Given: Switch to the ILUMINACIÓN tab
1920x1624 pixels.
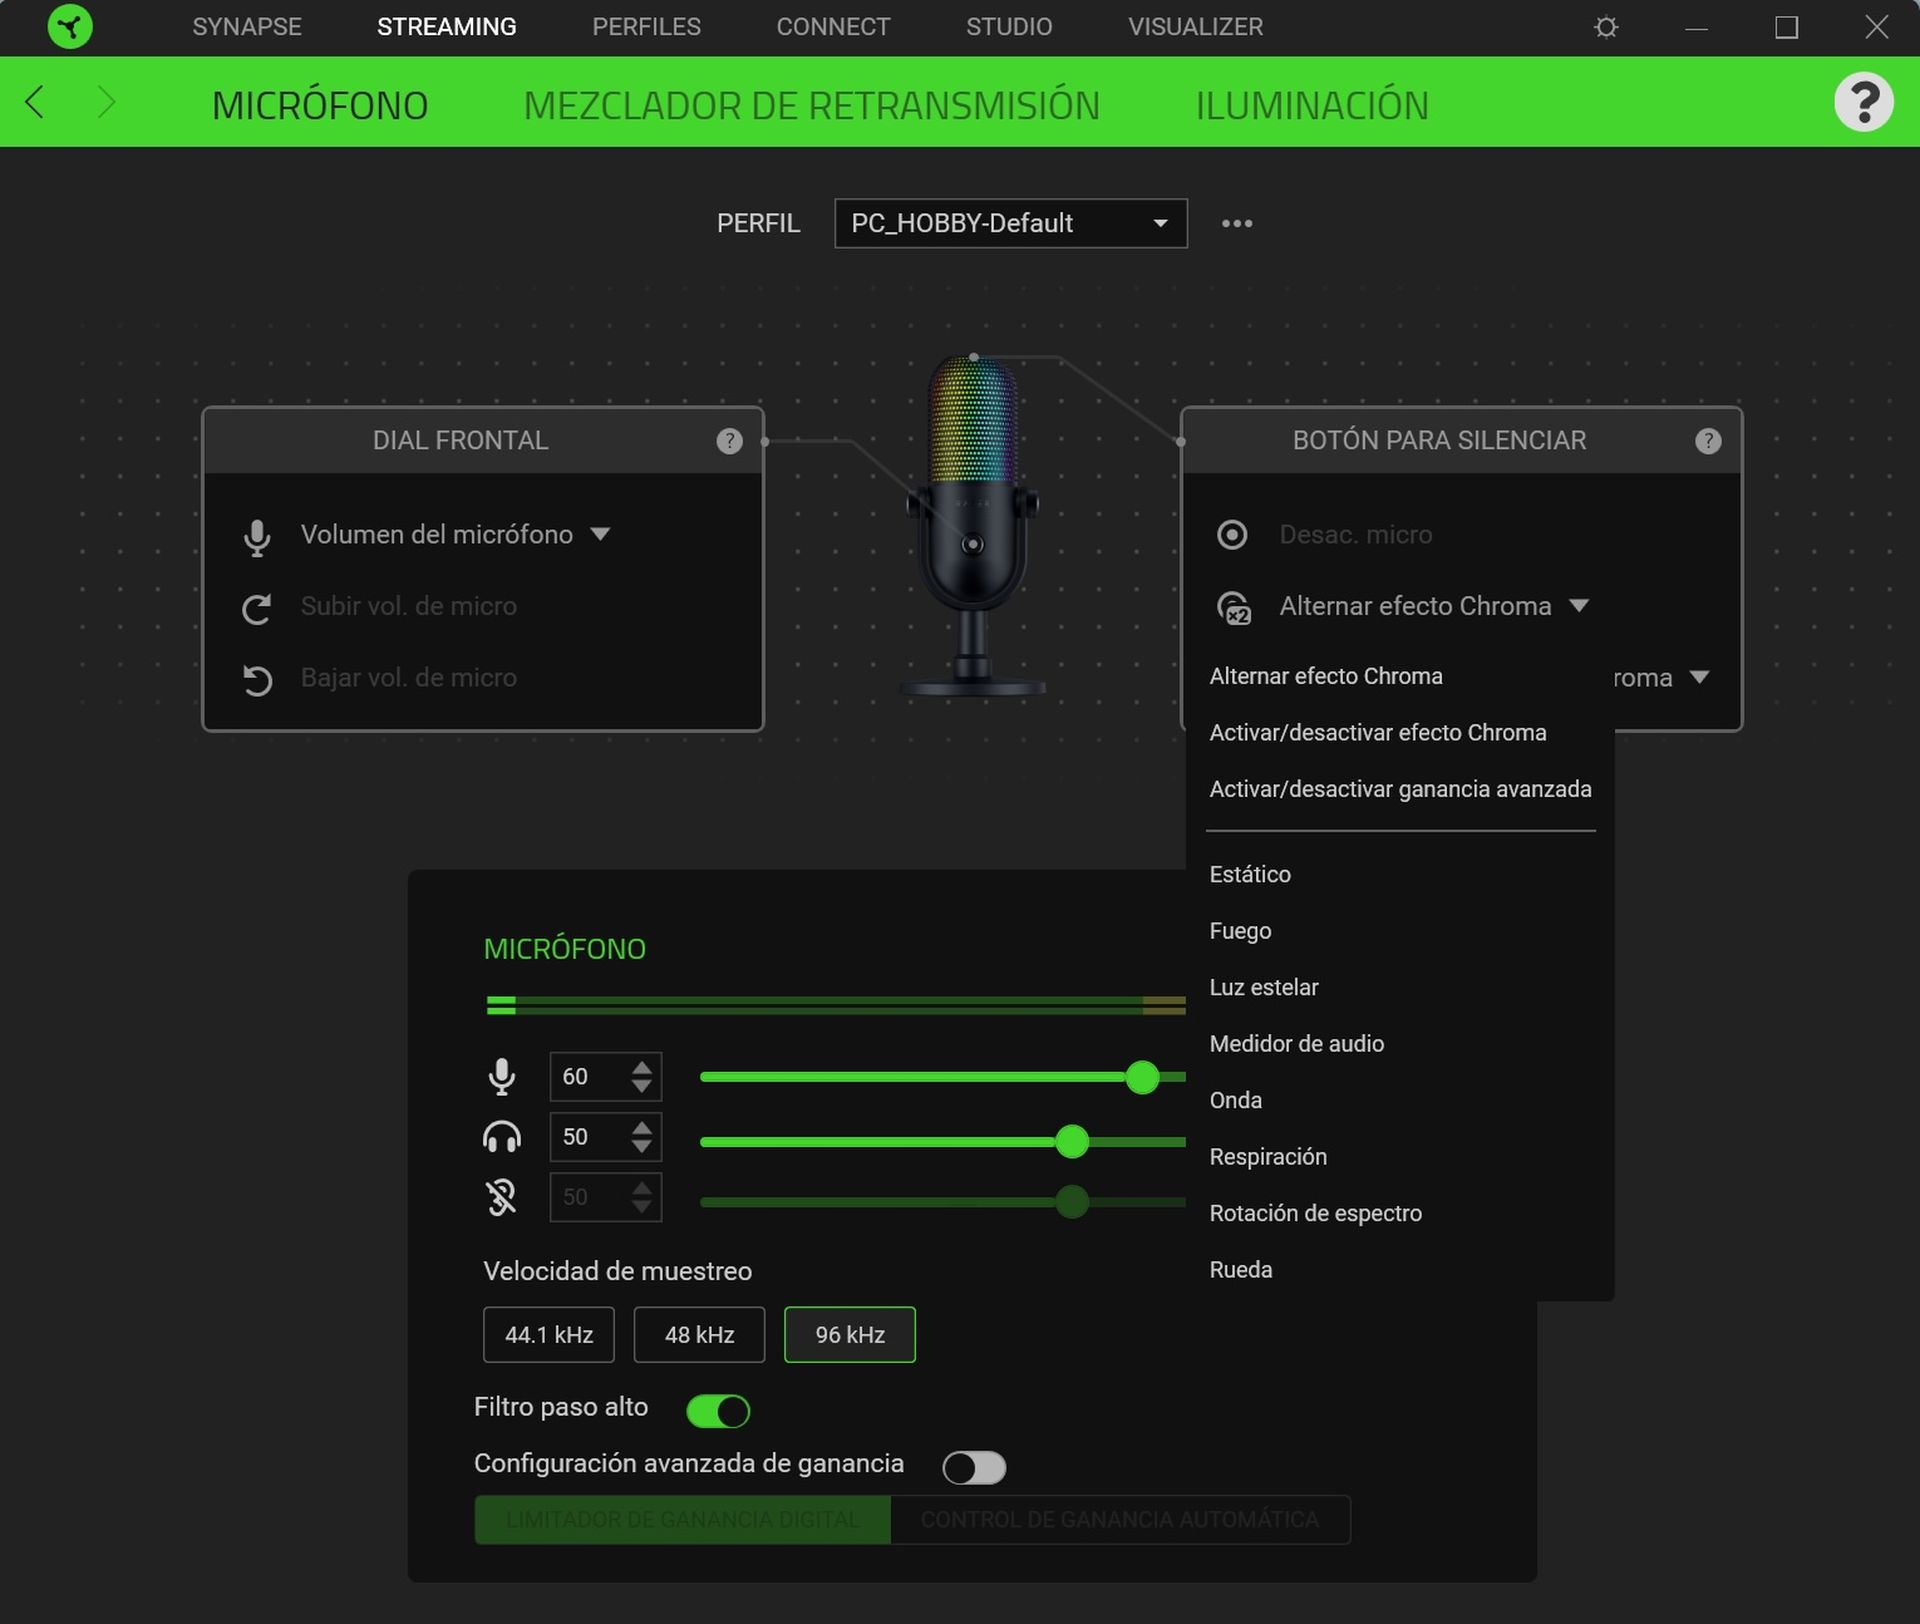Looking at the screenshot, I should click(1312, 103).
